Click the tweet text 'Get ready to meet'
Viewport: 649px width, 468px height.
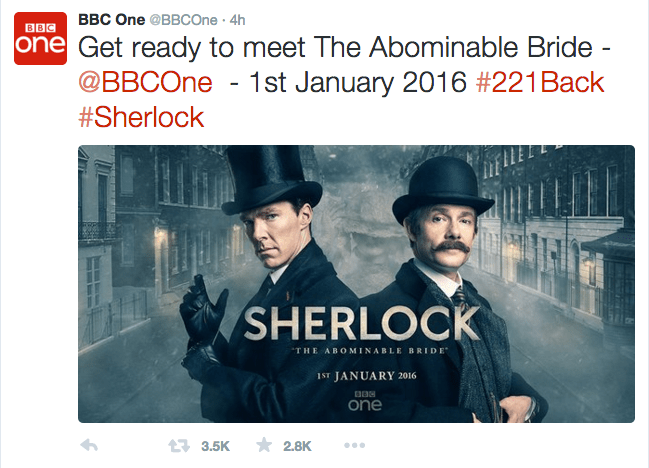coord(192,48)
